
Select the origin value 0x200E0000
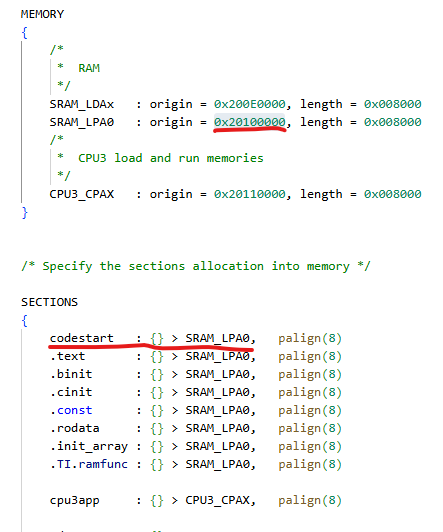[x=249, y=104]
